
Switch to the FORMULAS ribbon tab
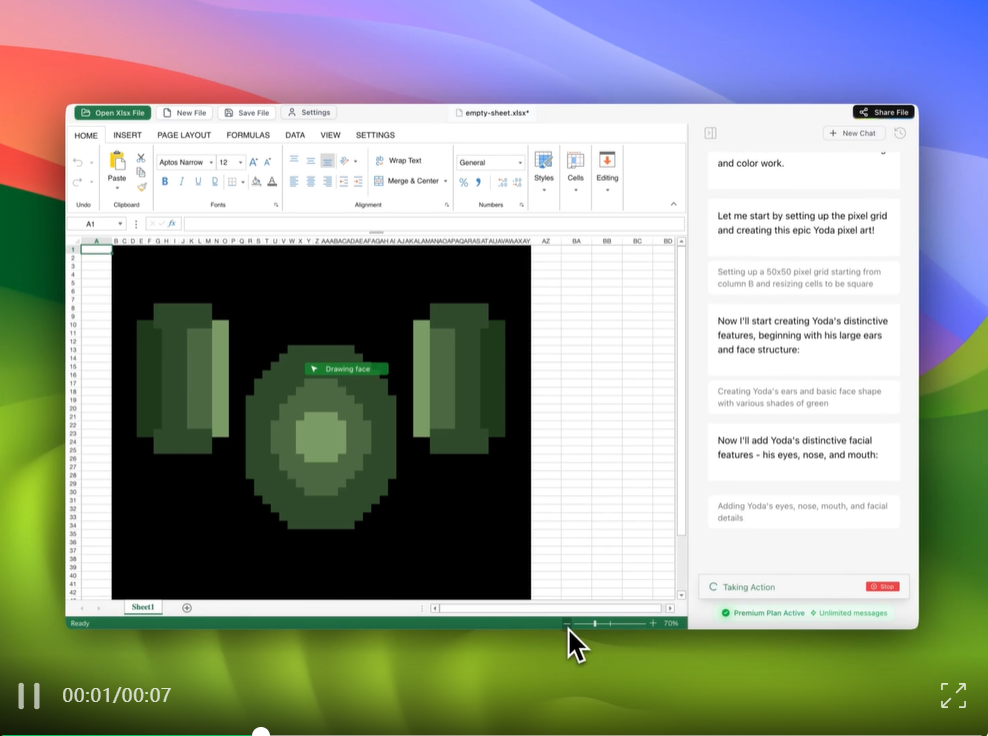[248, 135]
